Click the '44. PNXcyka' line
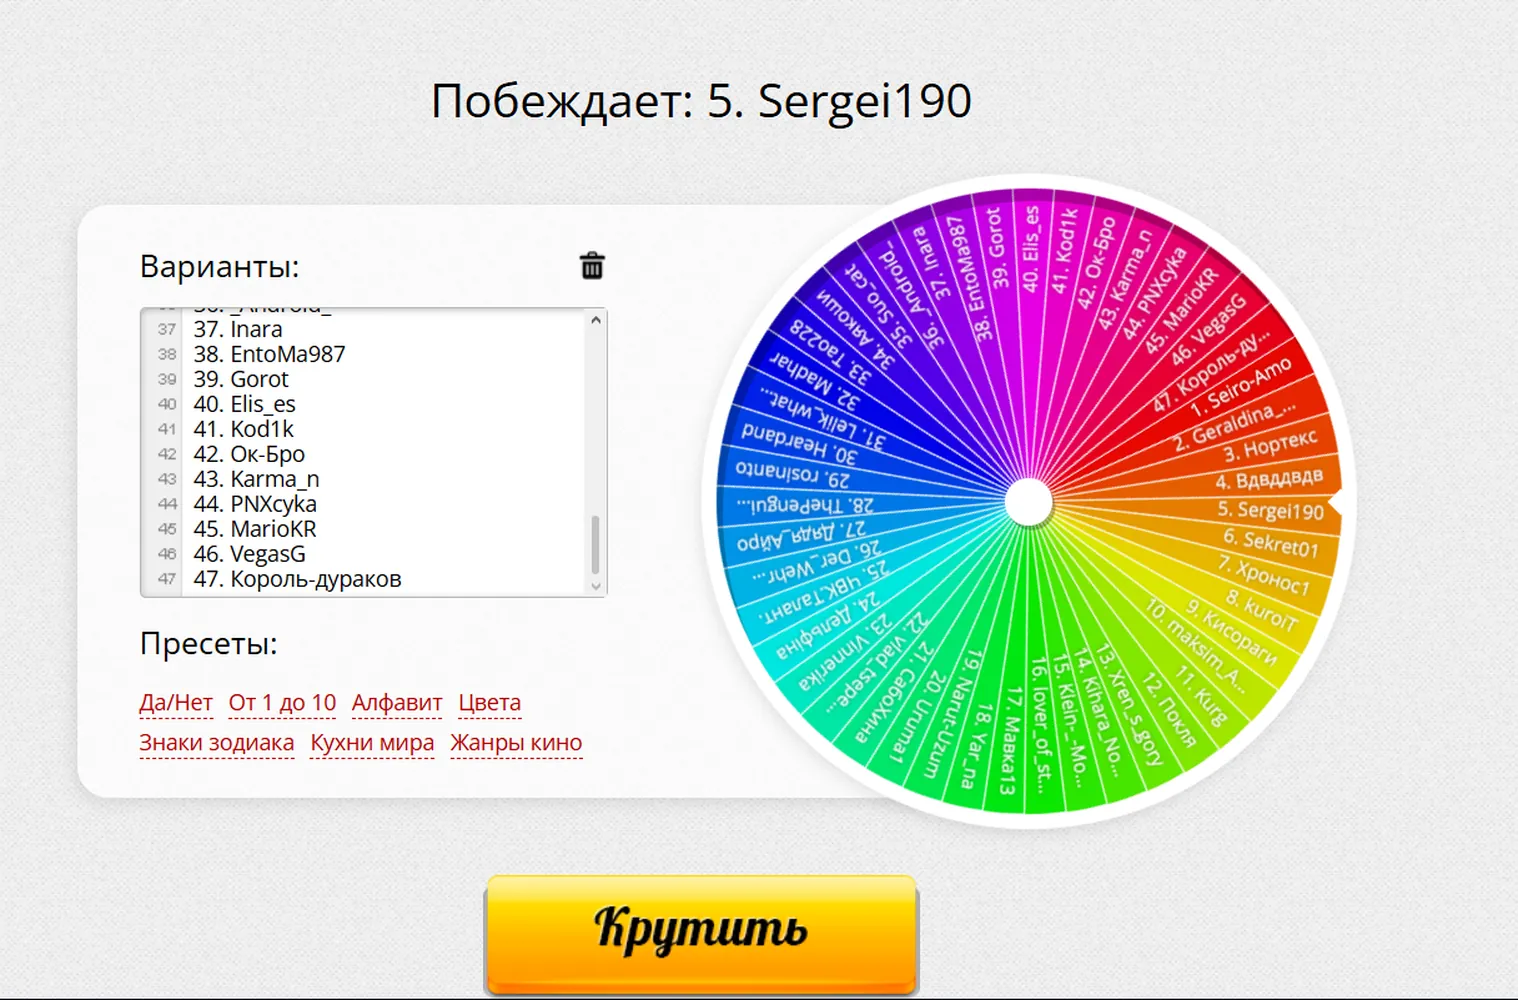 (x=255, y=504)
